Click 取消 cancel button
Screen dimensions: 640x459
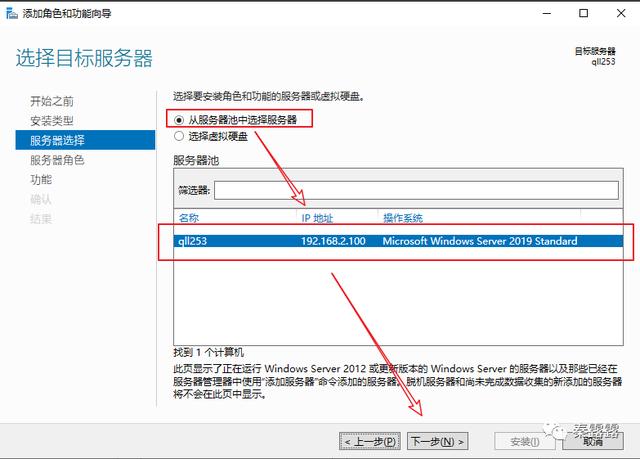(x=593, y=441)
